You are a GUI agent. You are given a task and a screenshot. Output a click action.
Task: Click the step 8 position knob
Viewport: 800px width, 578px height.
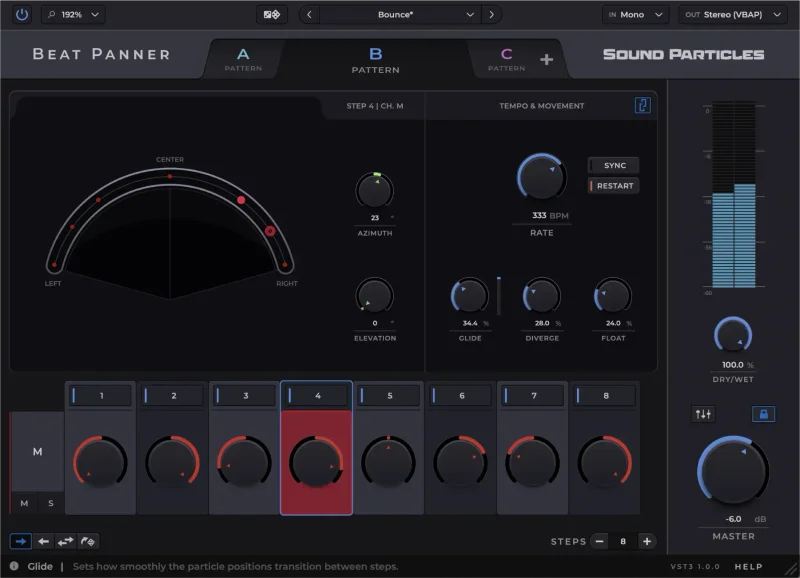605,462
